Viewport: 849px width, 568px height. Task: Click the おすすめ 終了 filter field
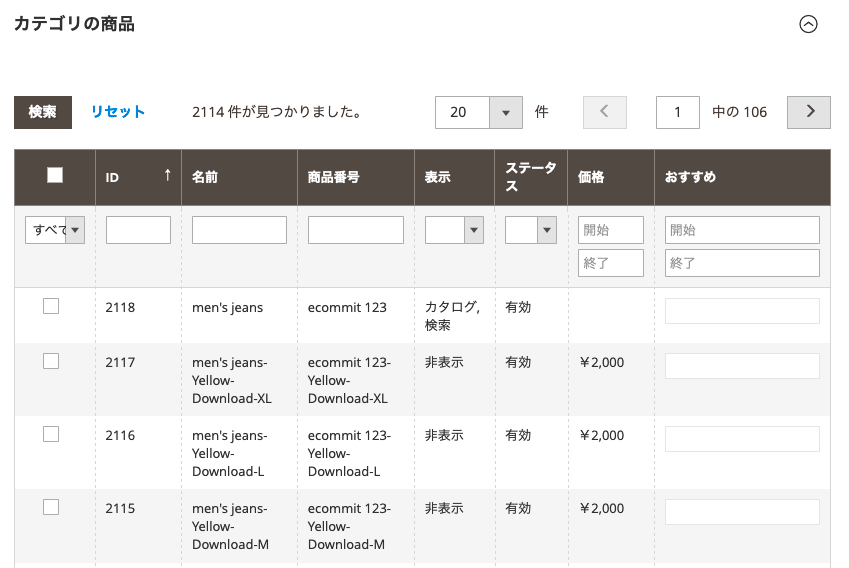[x=742, y=263]
